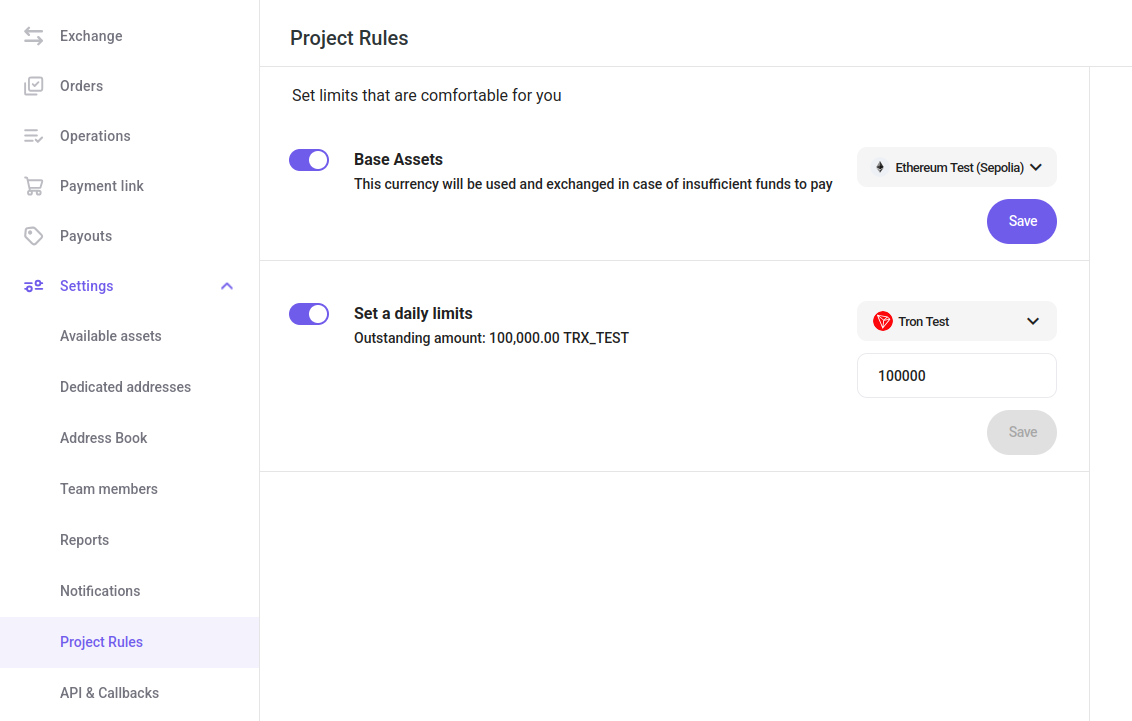Navigate to Dedicated addresses

[125, 387]
